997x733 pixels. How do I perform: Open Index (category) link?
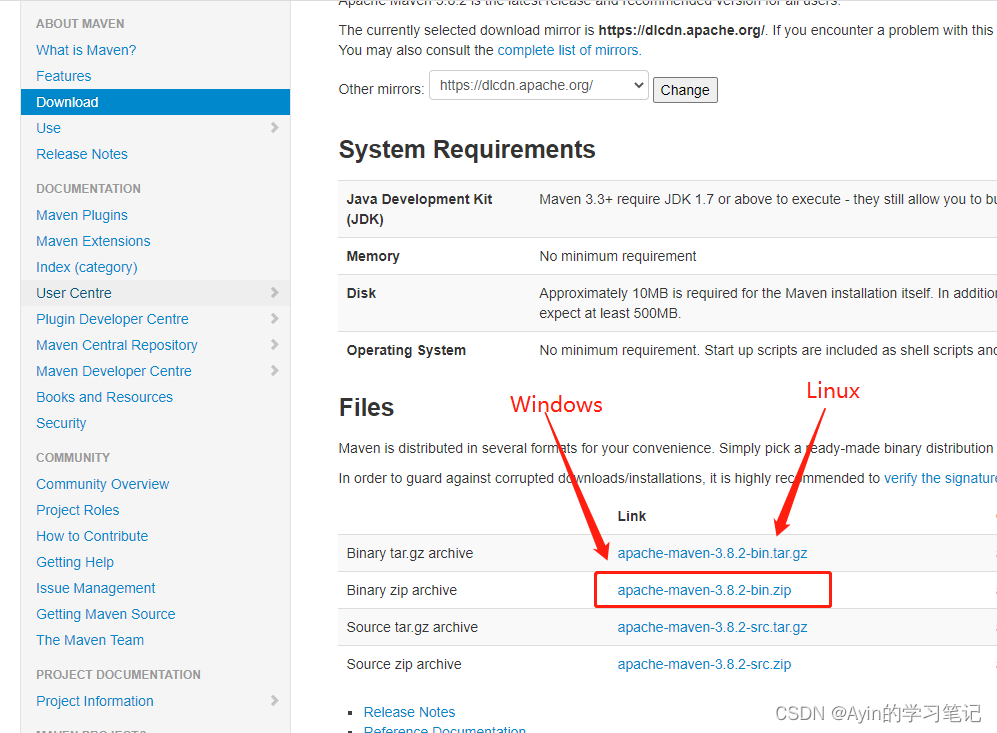tap(86, 268)
